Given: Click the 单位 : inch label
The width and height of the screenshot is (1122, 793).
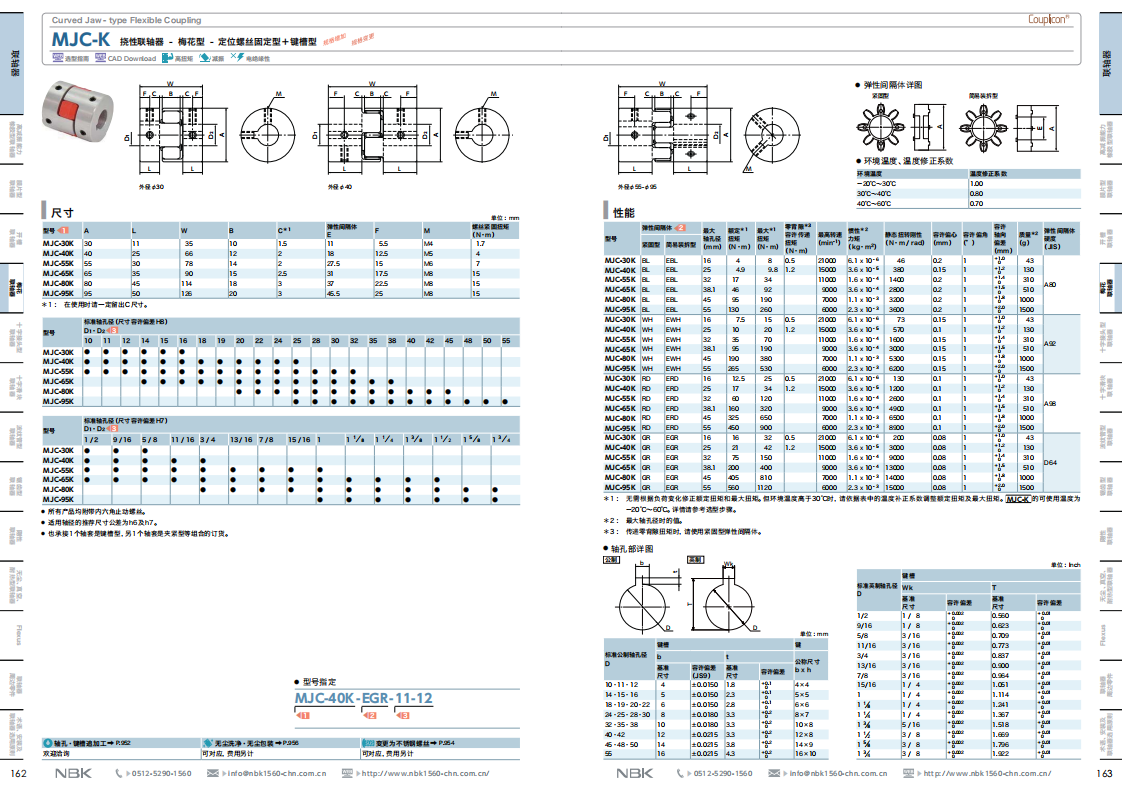Looking at the screenshot, I should pyautogui.click(x=1065, y=565).
